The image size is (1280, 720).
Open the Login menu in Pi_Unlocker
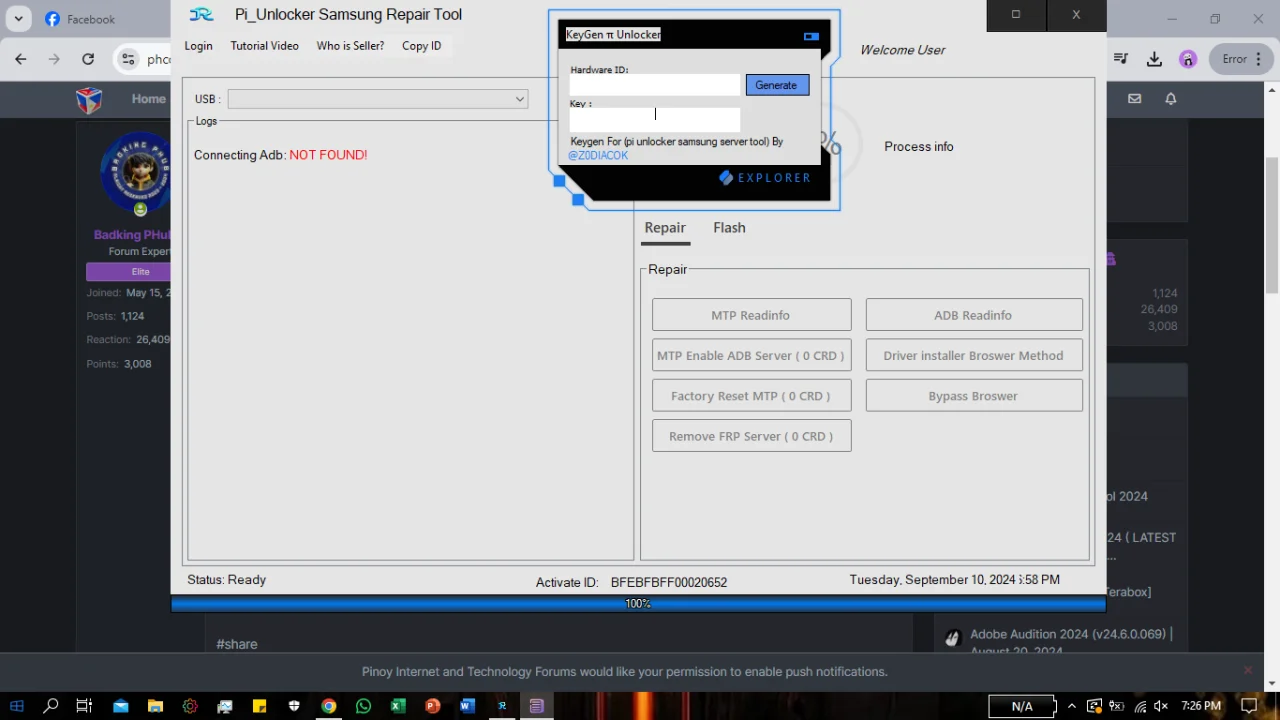click(198, 46)
